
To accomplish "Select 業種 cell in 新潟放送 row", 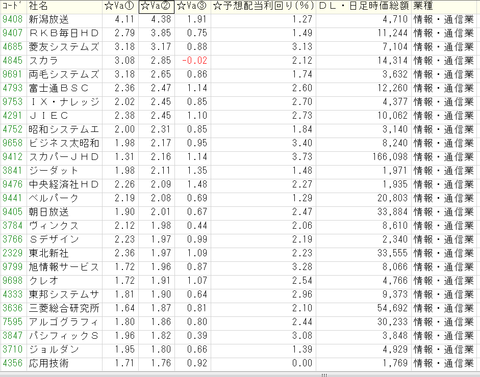I will [x=443, y=19].
